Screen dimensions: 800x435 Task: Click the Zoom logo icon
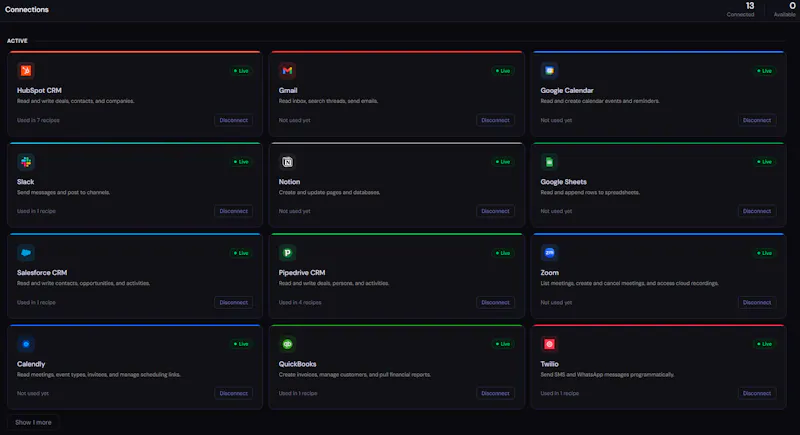pos(549,252)
